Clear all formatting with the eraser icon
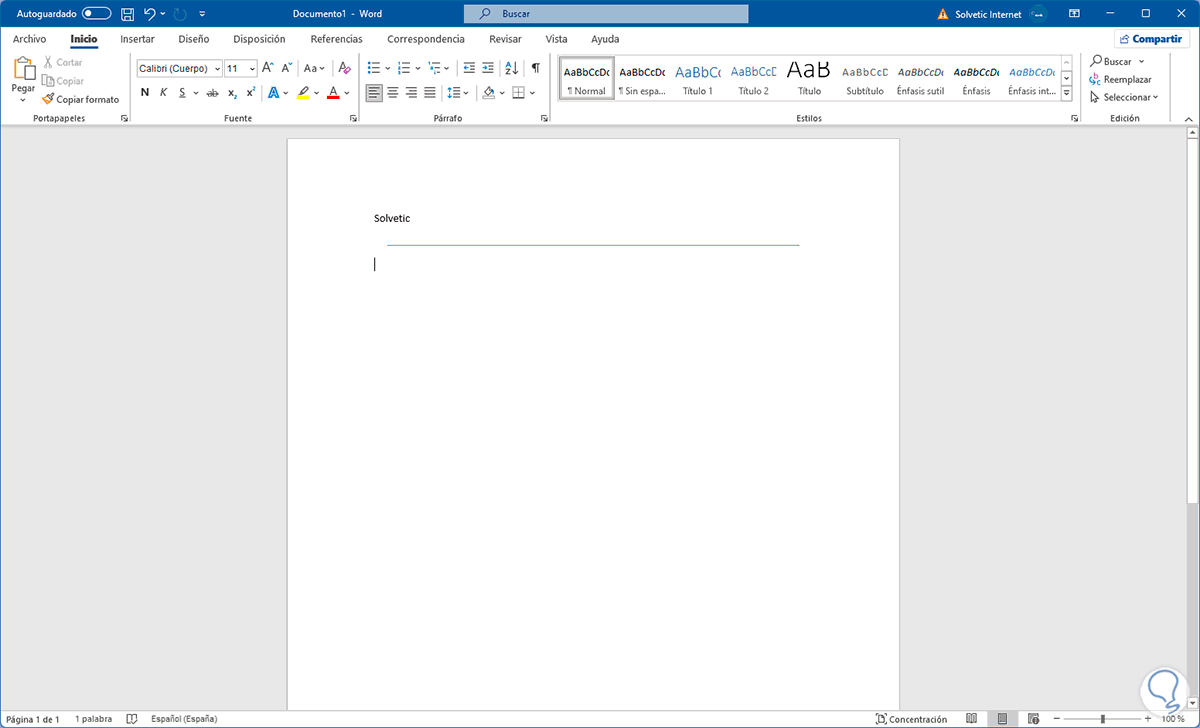 [344, 68]
